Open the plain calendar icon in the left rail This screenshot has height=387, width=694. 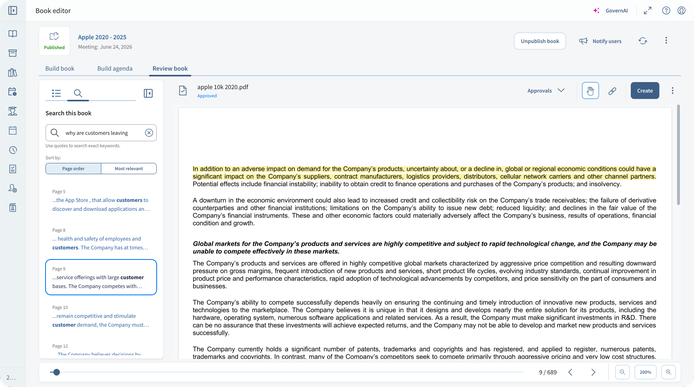(13, 131)
